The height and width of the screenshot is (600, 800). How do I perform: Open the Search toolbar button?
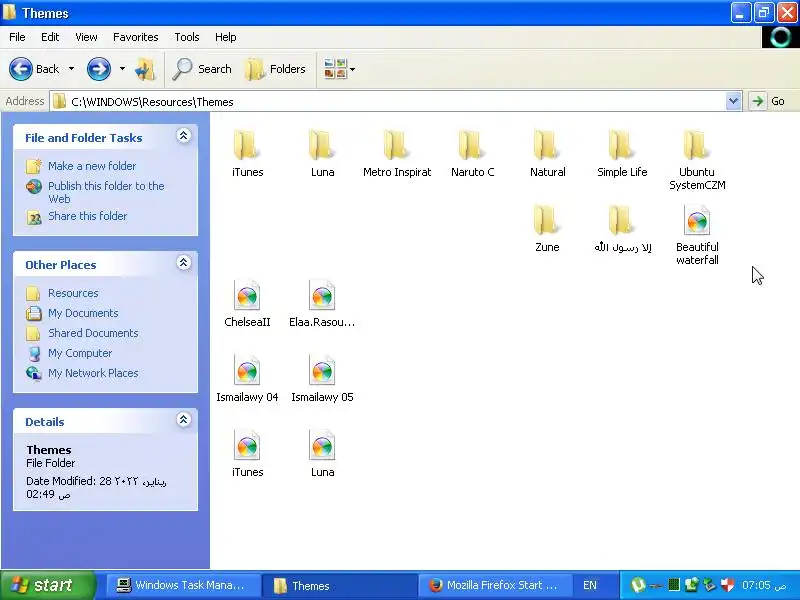pos(202,69)
